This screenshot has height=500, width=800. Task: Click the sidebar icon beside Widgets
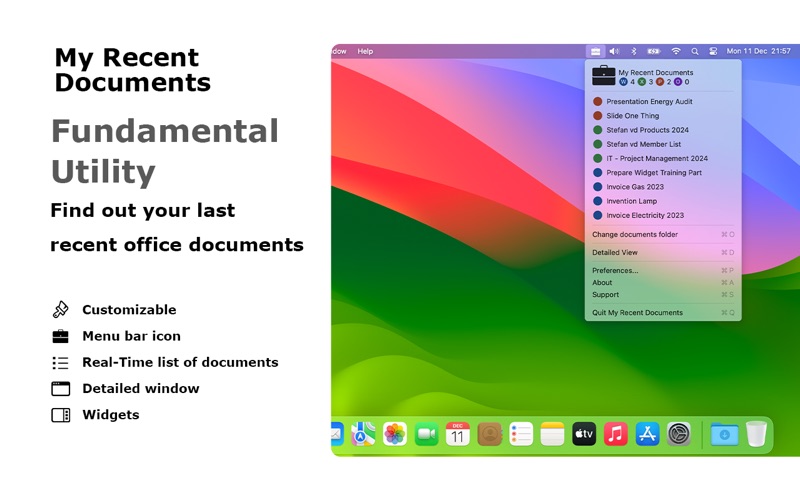60,415
